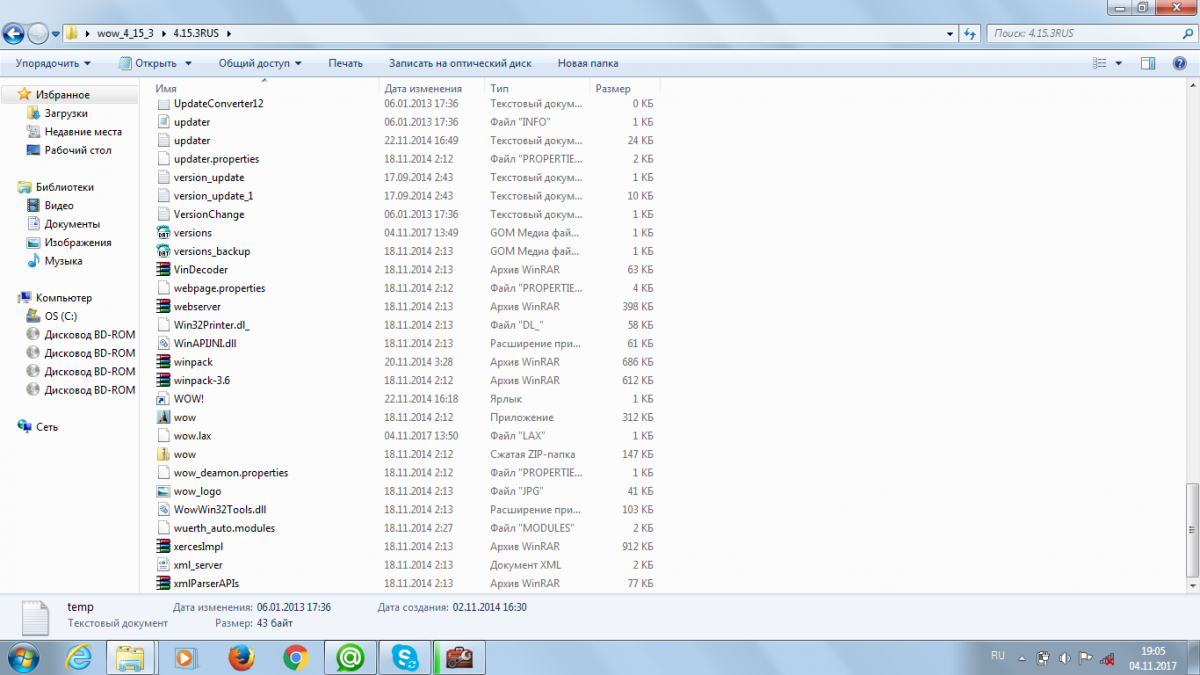Open Skype from the taskbar
The image size is (1200, 675).
coord(404,657)
